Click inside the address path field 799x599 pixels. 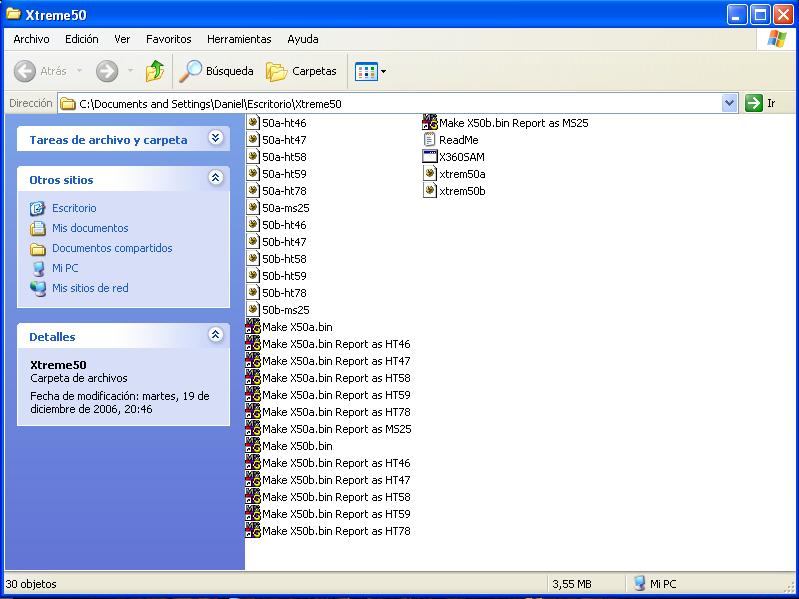[400, 103]
